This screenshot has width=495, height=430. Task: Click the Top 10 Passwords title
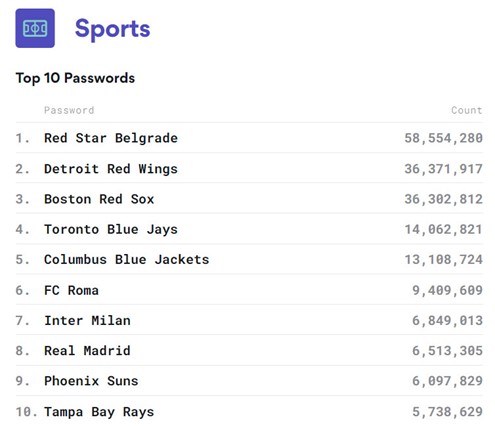75,78
